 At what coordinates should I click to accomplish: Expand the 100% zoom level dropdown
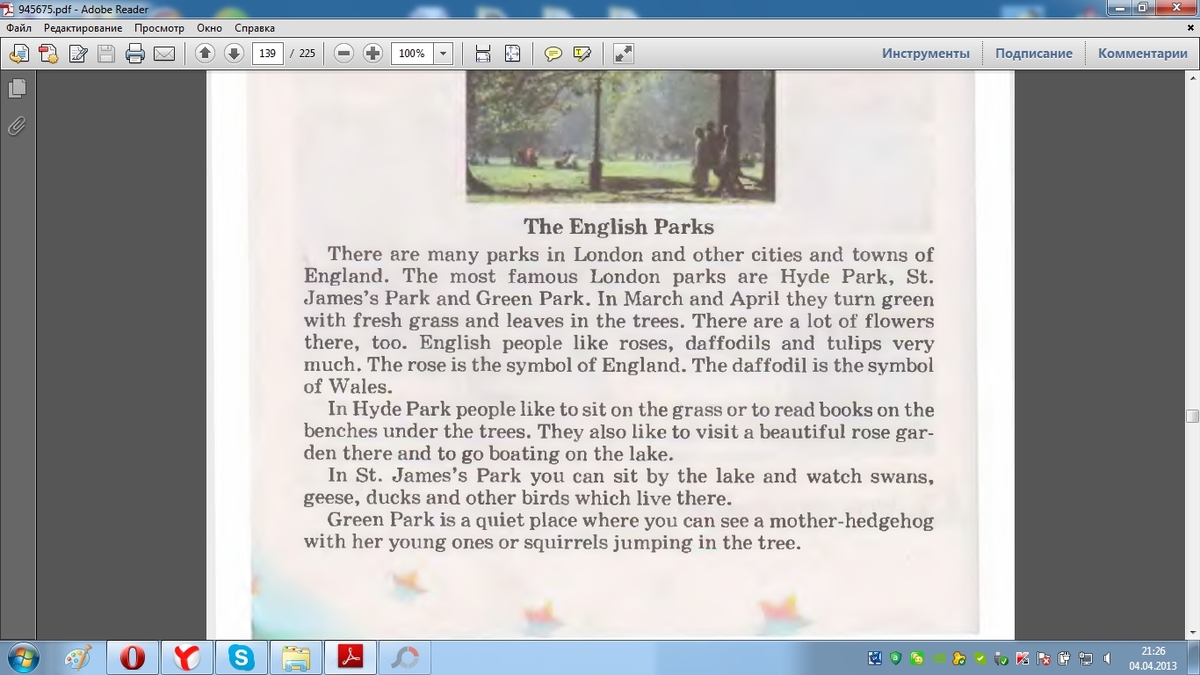pos(443,54)
